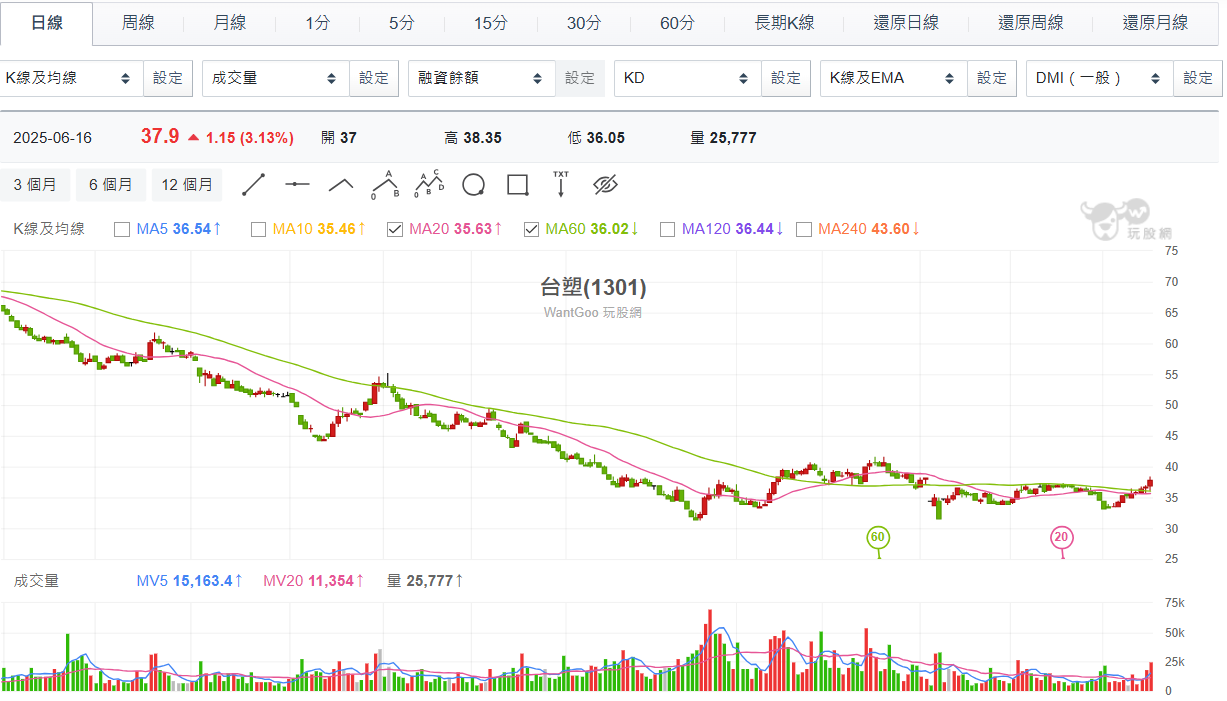Switch to the 周線 weekly chart tab
1227x701 pixels.
pyautogui.click(x=138, y=22)
